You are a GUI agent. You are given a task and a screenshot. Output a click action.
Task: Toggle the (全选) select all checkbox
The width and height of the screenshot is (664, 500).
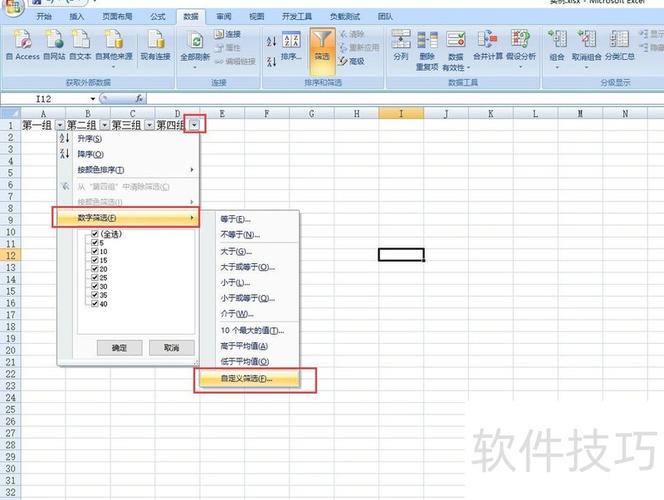click(95, 234)
